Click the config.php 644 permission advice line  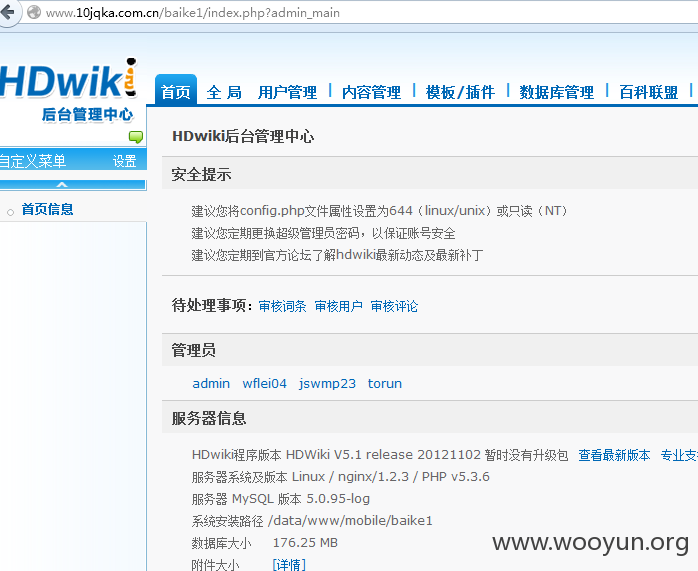(379, 211)
